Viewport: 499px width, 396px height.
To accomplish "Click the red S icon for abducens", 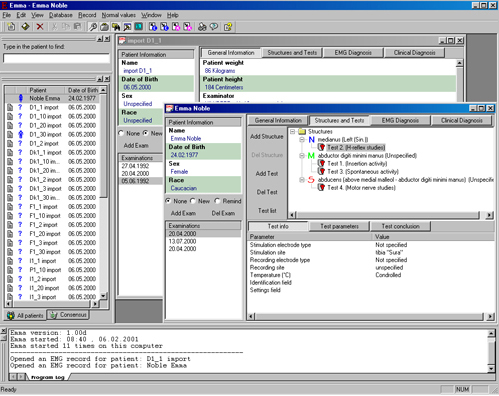I will click(x=311, y=180).
